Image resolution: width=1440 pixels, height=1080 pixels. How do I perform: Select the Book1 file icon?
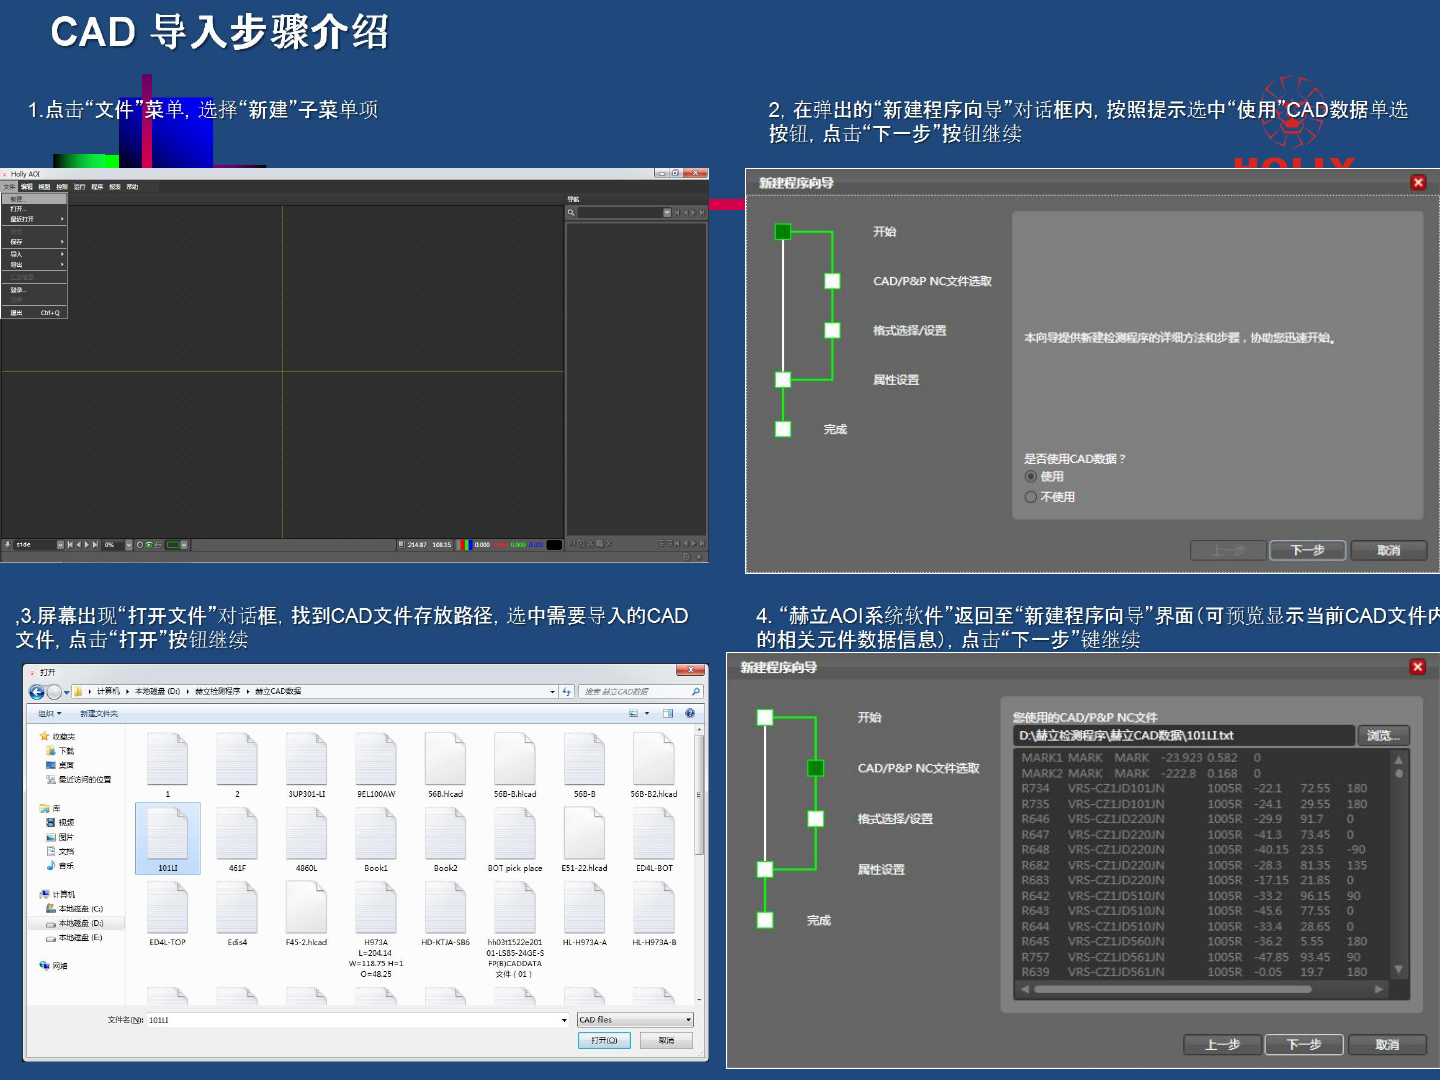tap(376, 834)
